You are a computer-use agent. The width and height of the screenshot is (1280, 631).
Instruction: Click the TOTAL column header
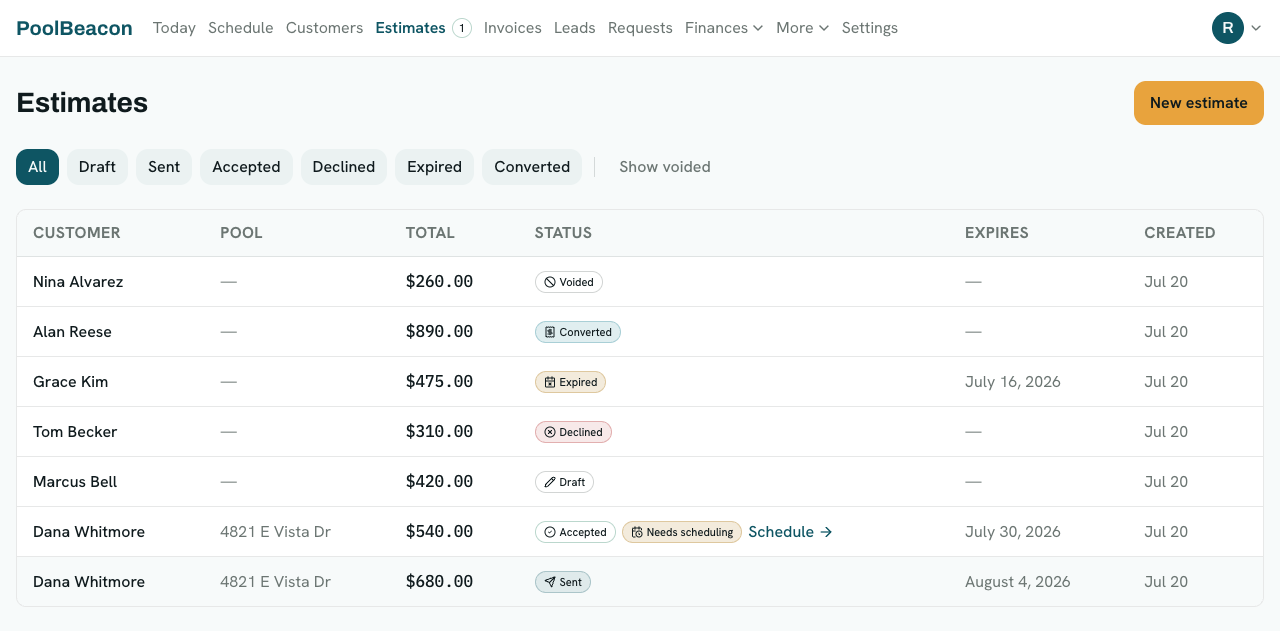(430, 233)
